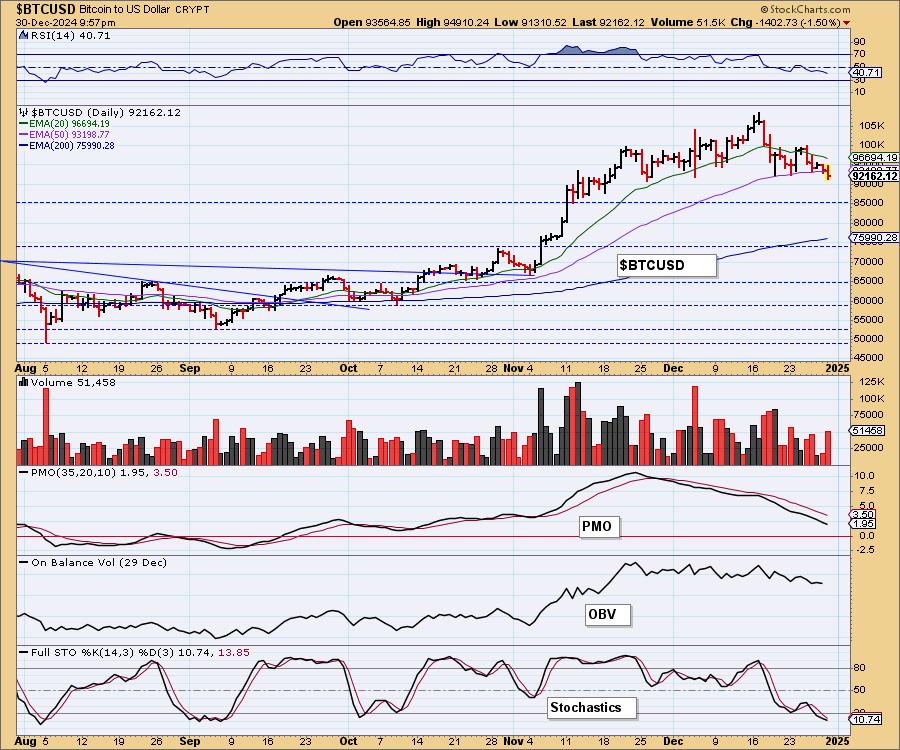Screen dimensions: 900x750
Task: Click the bar-chart icon beside $BTCUSD (Daily)
Action: (x=24, y=112)
